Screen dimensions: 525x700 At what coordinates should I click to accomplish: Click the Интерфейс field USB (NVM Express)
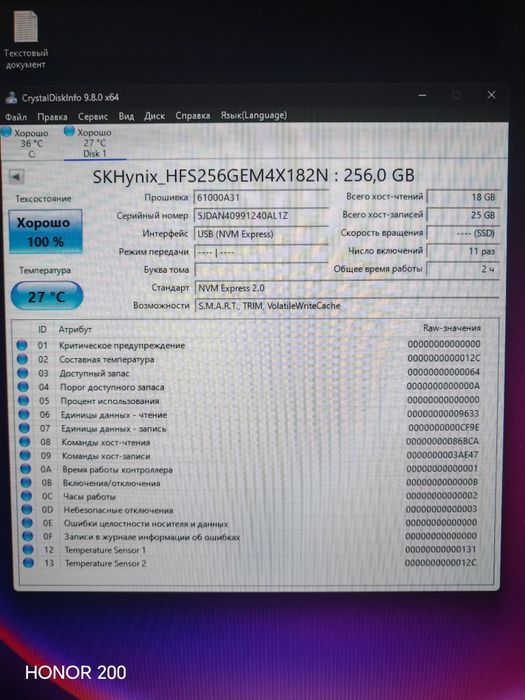[261, 234]
